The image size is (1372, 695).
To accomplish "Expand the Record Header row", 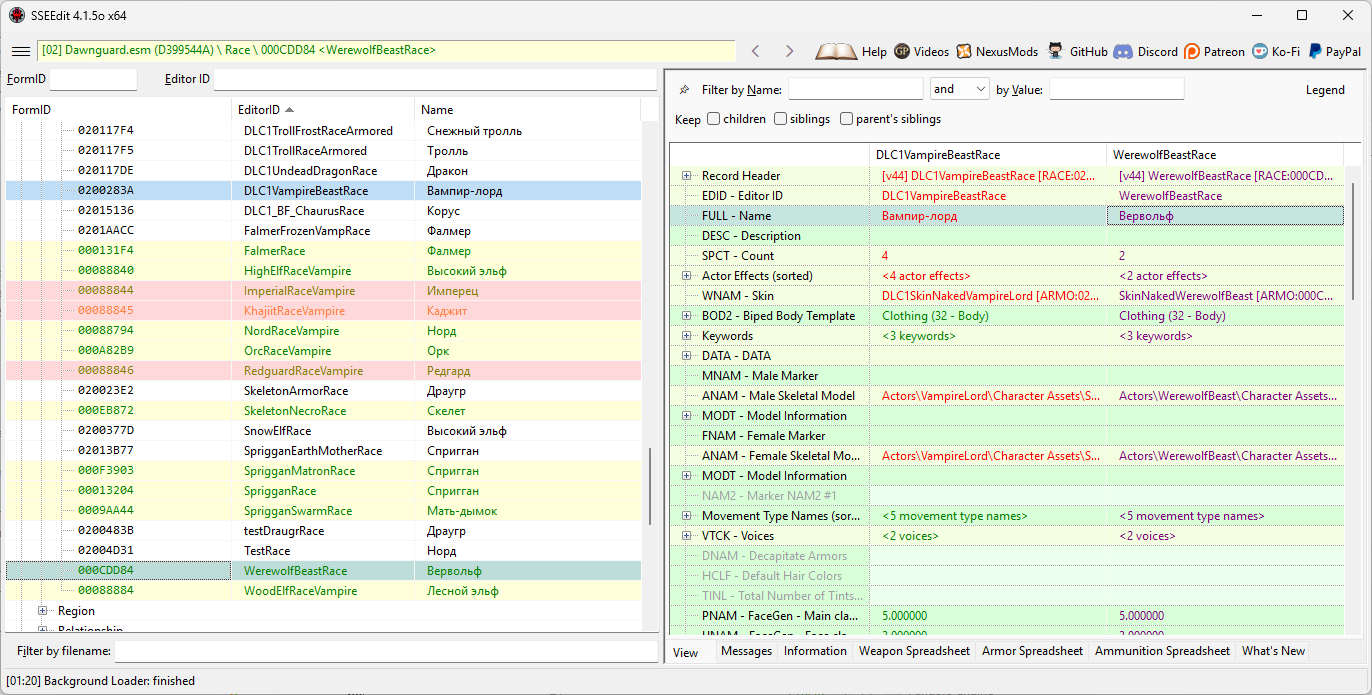I will [687, 176].
